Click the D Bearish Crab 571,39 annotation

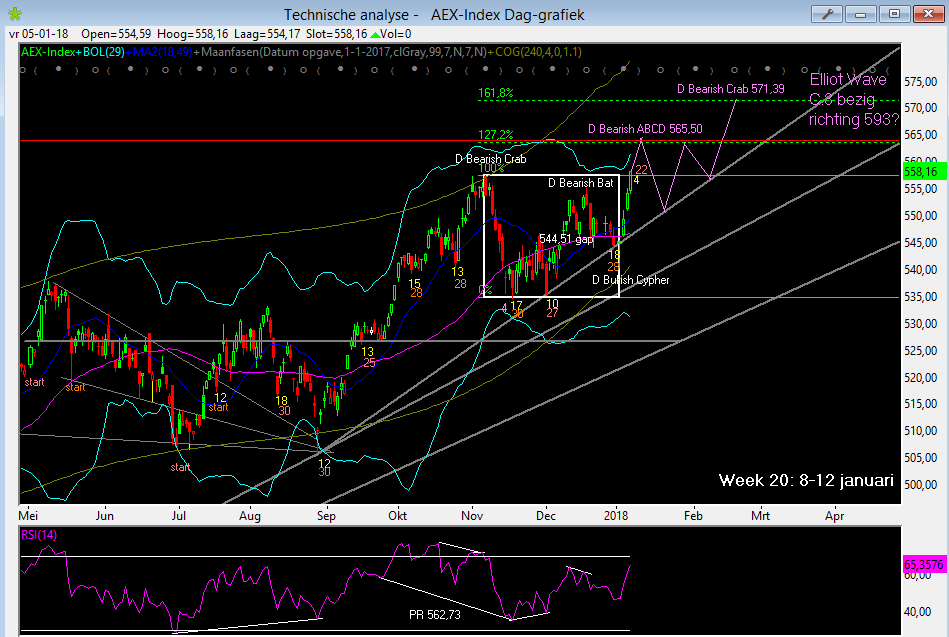point(730,89)
